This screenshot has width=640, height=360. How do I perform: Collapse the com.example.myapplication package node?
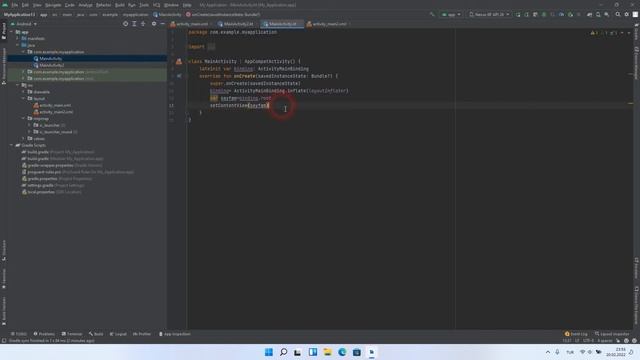(x=24, y=52)
